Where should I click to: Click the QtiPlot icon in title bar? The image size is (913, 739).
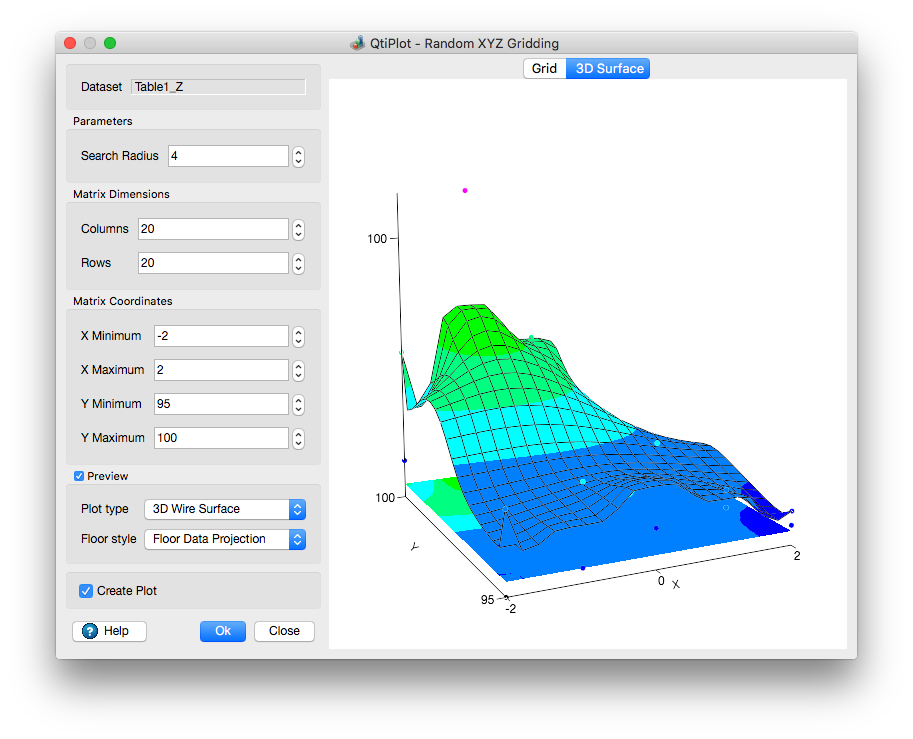point(357,43)
